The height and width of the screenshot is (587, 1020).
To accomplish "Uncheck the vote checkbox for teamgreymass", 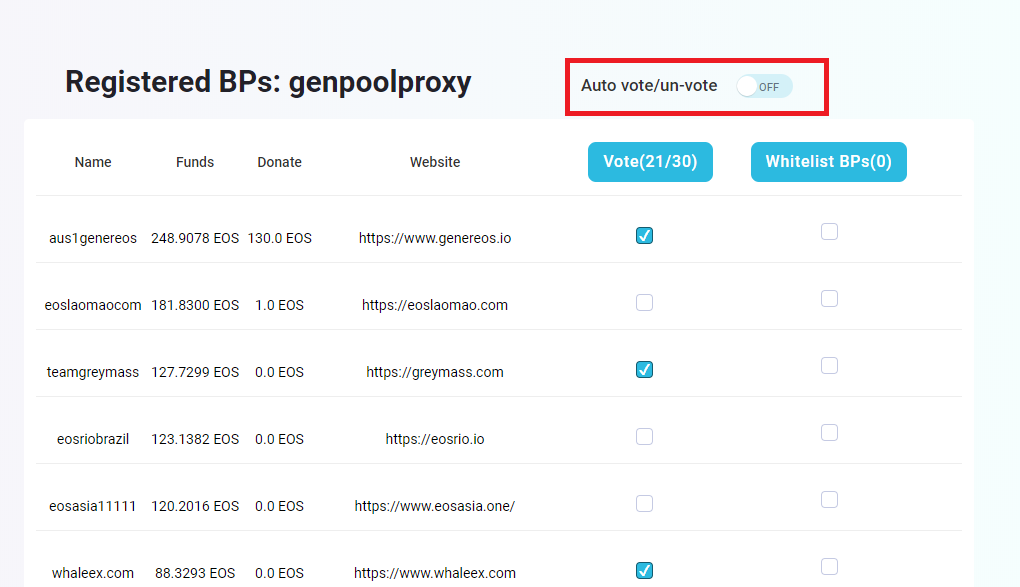I will click(x=645, y=370).
